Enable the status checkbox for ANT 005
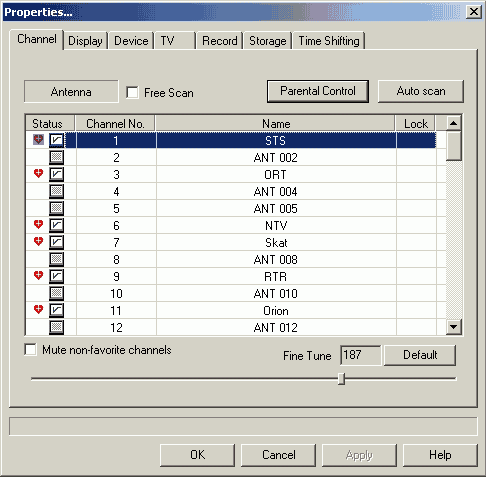 pos(56,208)
